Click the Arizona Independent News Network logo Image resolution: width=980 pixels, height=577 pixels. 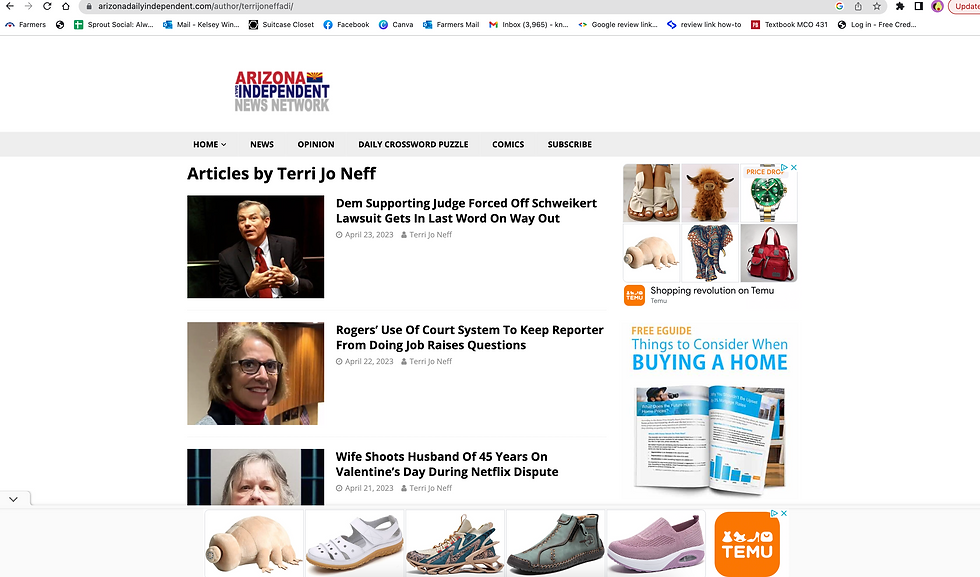282,91
